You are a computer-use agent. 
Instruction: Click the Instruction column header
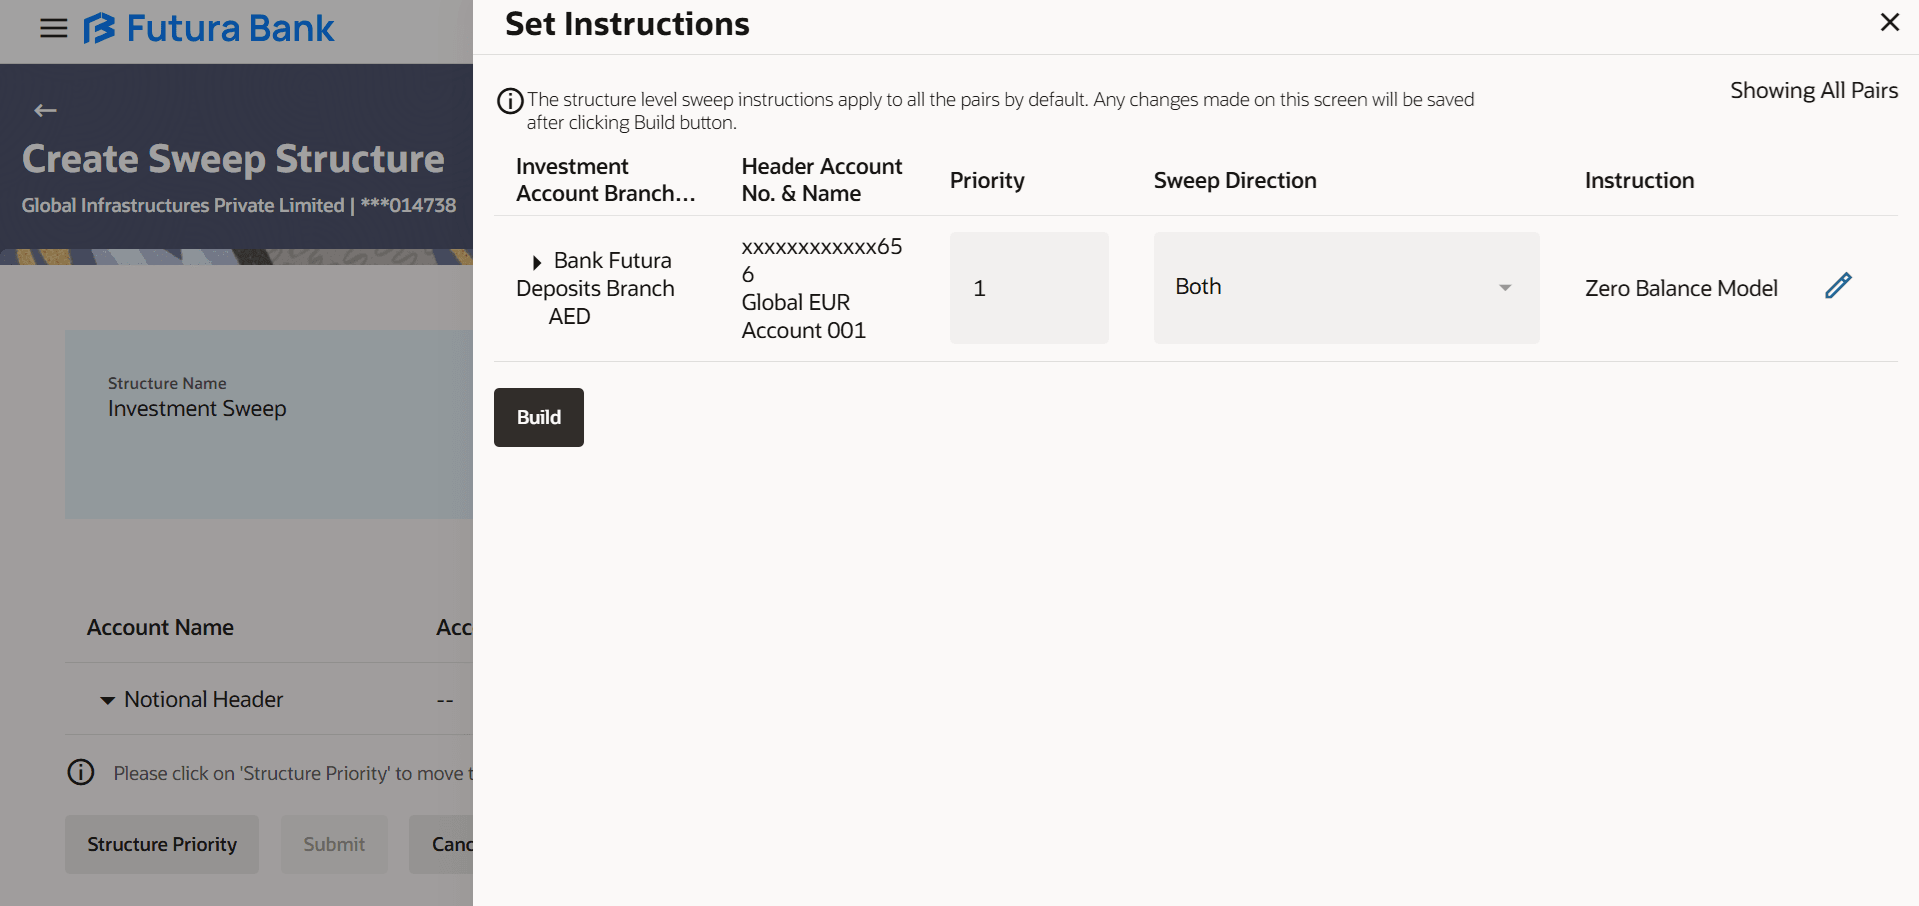click(x=1639, y=180)
